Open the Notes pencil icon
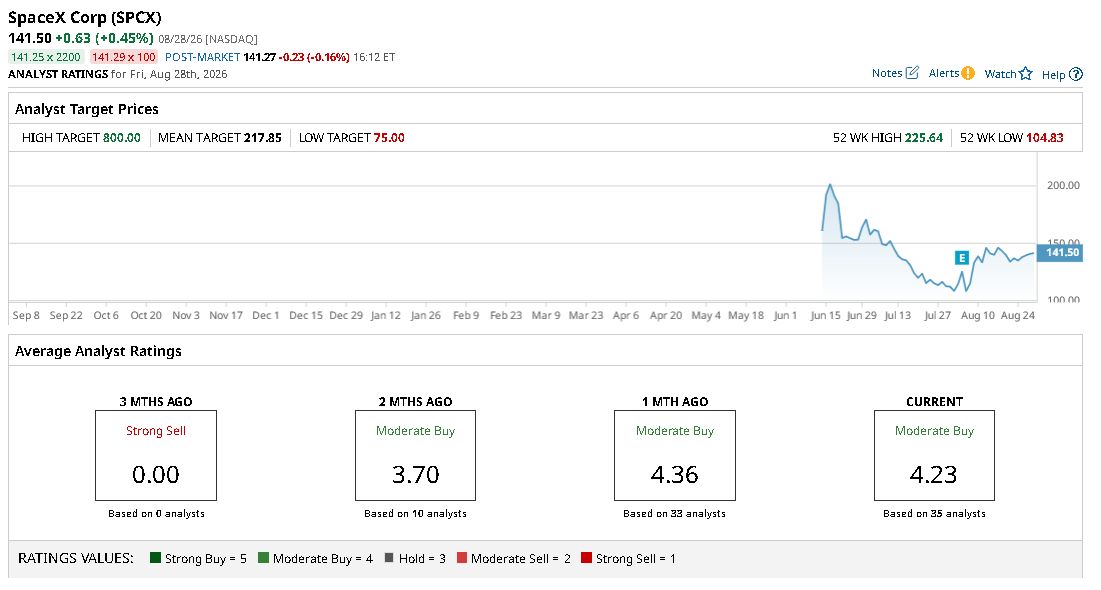 coord(912,72)
